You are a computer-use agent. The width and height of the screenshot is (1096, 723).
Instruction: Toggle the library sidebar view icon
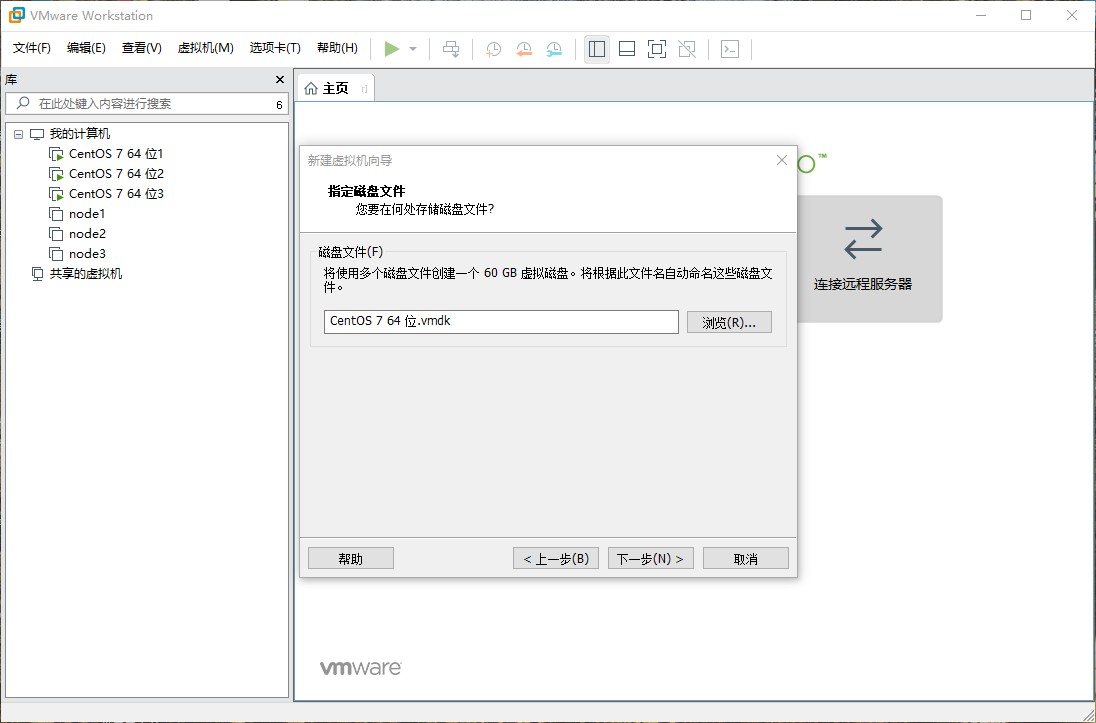click(x=597, y=49)
